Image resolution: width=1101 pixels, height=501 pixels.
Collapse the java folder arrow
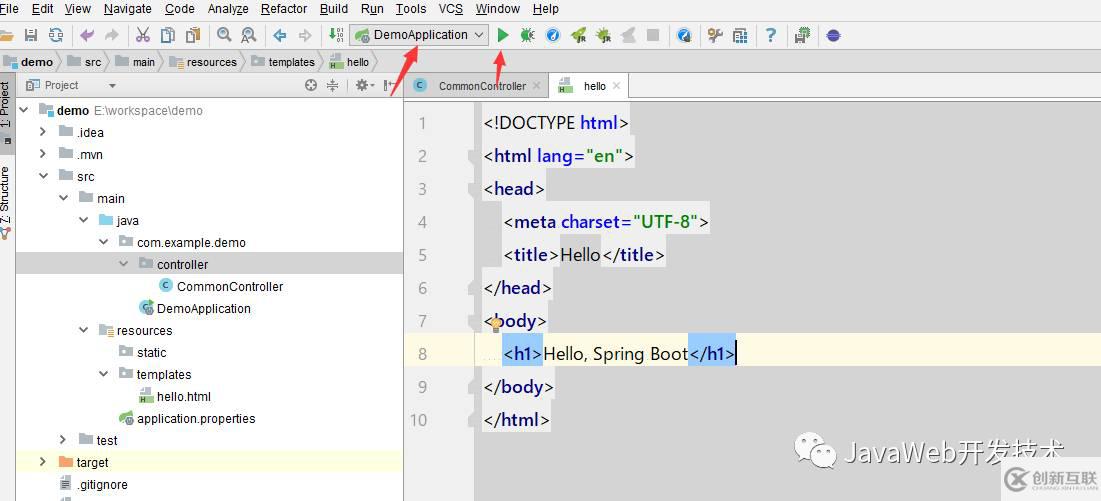pos(84,220)
